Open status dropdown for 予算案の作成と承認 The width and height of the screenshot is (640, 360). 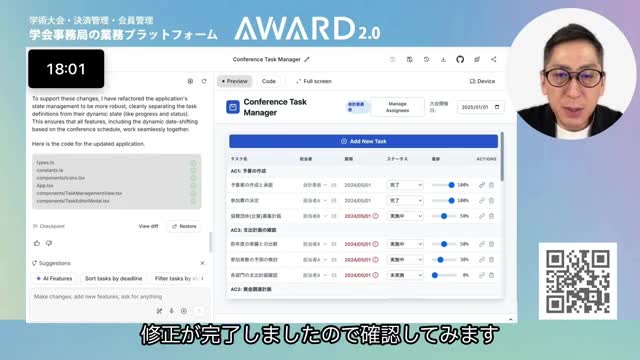tap(405, 185)
